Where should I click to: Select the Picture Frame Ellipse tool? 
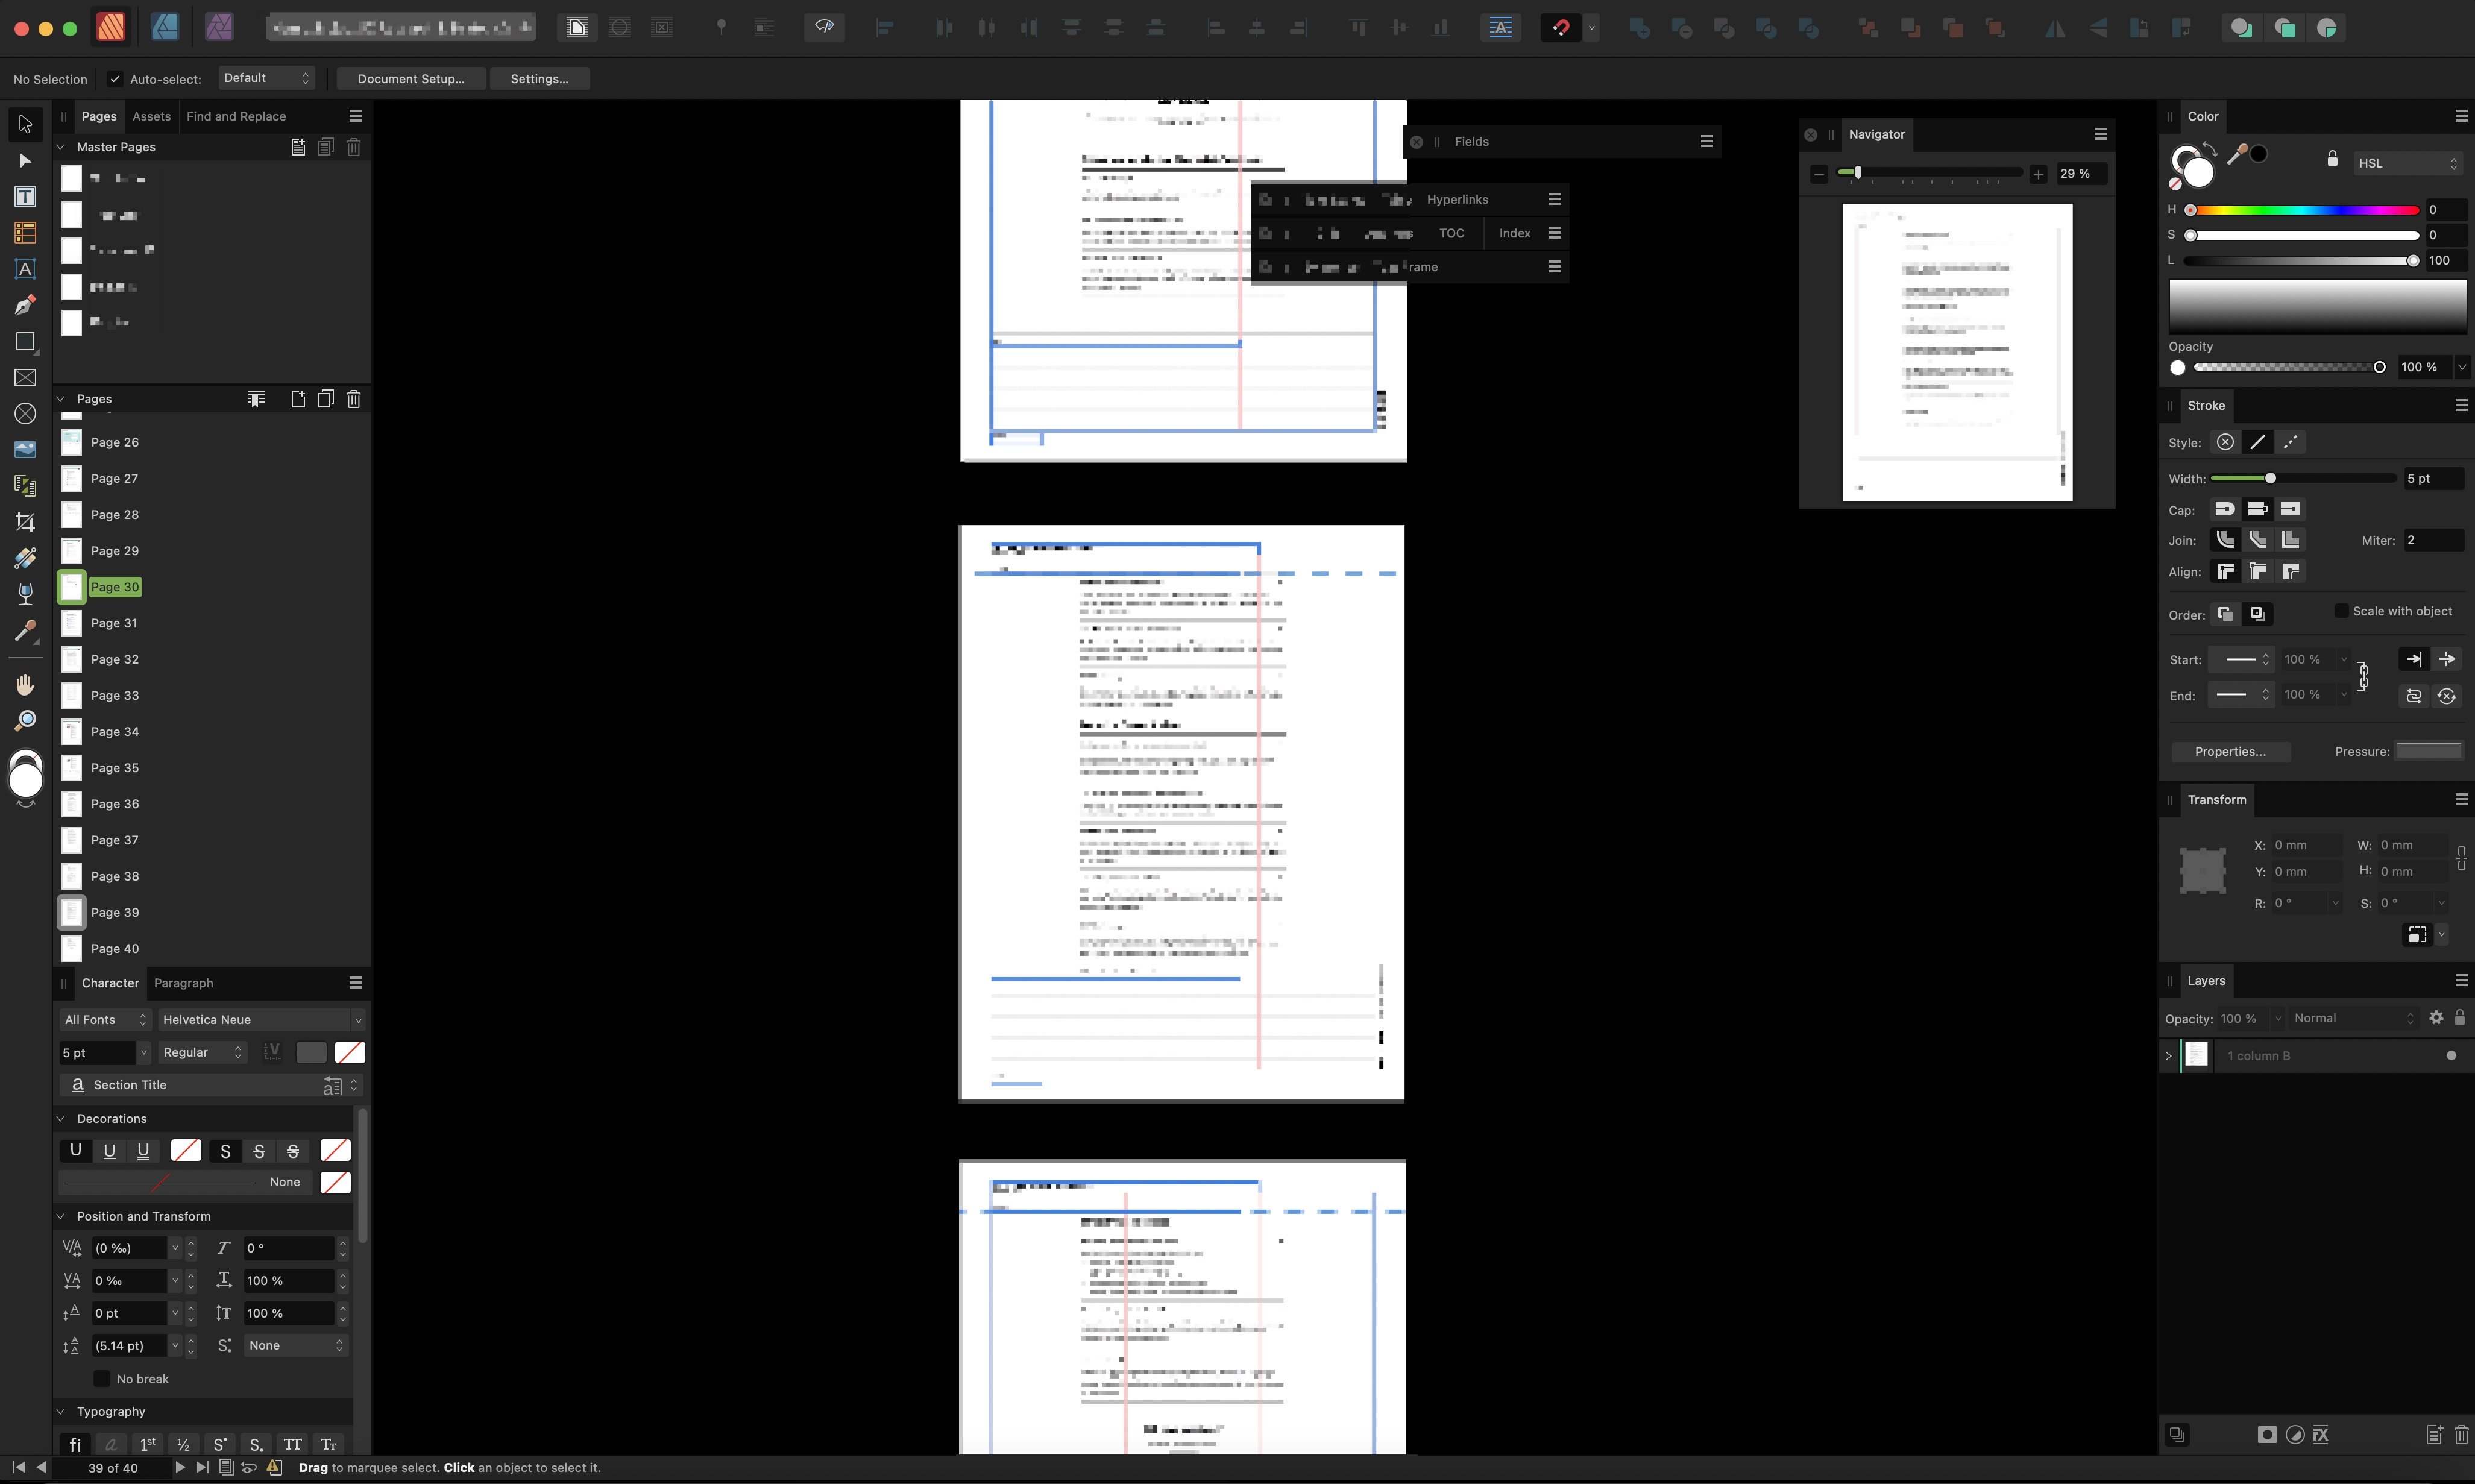click(x=25, y=413)
